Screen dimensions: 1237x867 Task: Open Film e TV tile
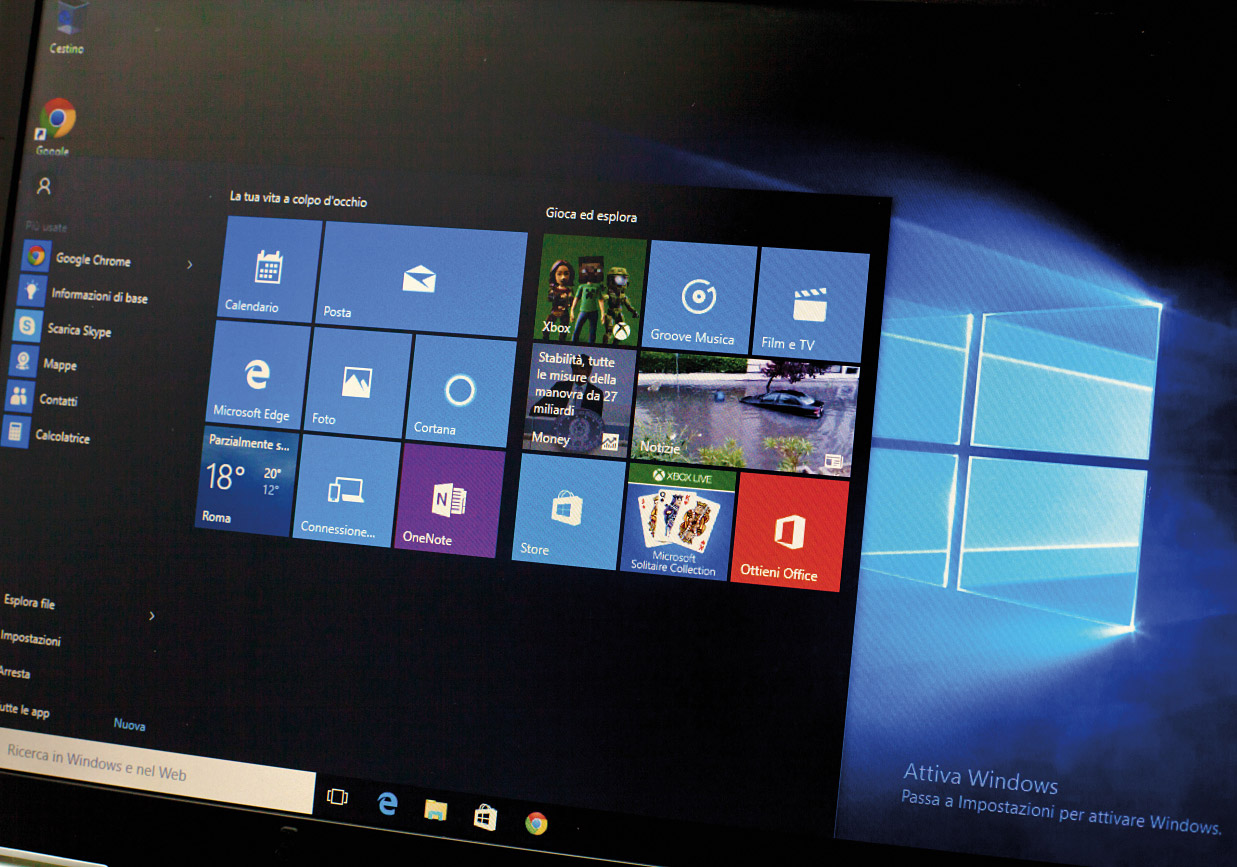click(x=810, y=306)
